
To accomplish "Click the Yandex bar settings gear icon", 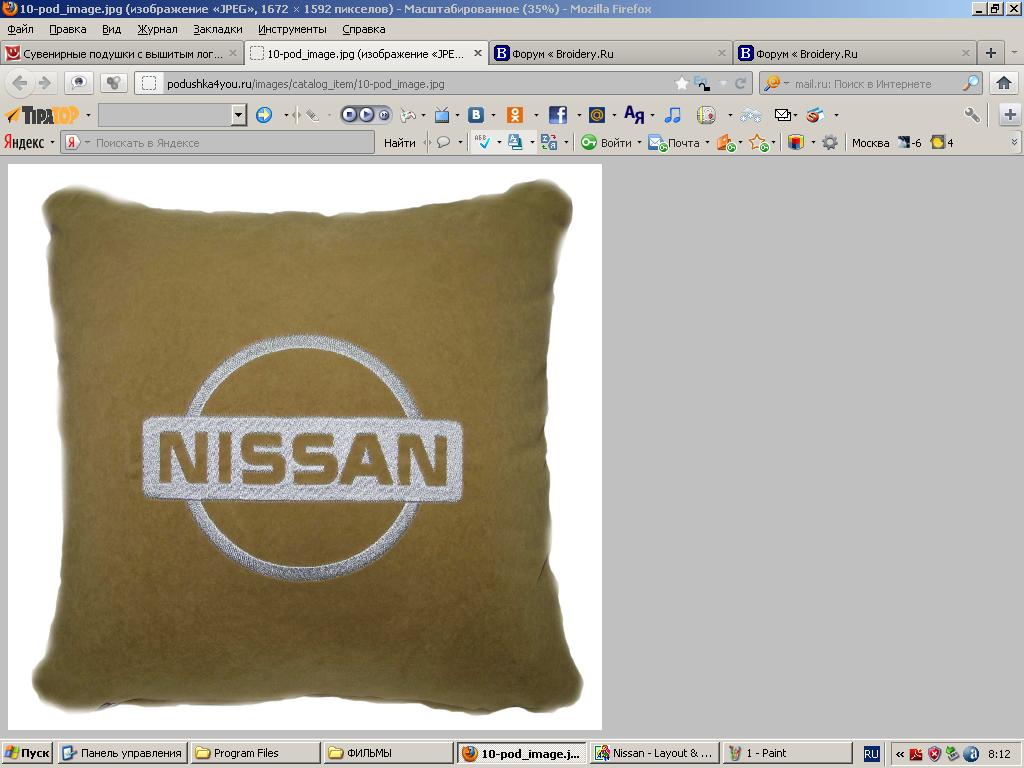I will 829,142.
